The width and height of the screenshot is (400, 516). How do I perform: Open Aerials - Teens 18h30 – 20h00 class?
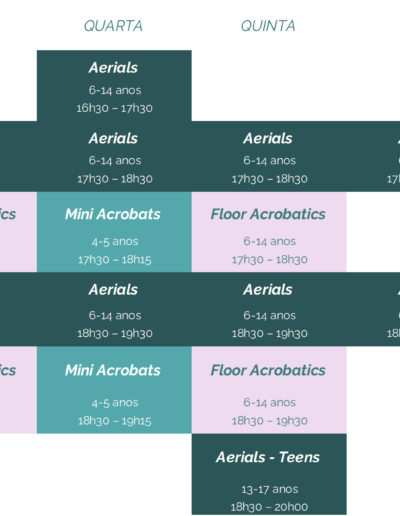[269, 474]
